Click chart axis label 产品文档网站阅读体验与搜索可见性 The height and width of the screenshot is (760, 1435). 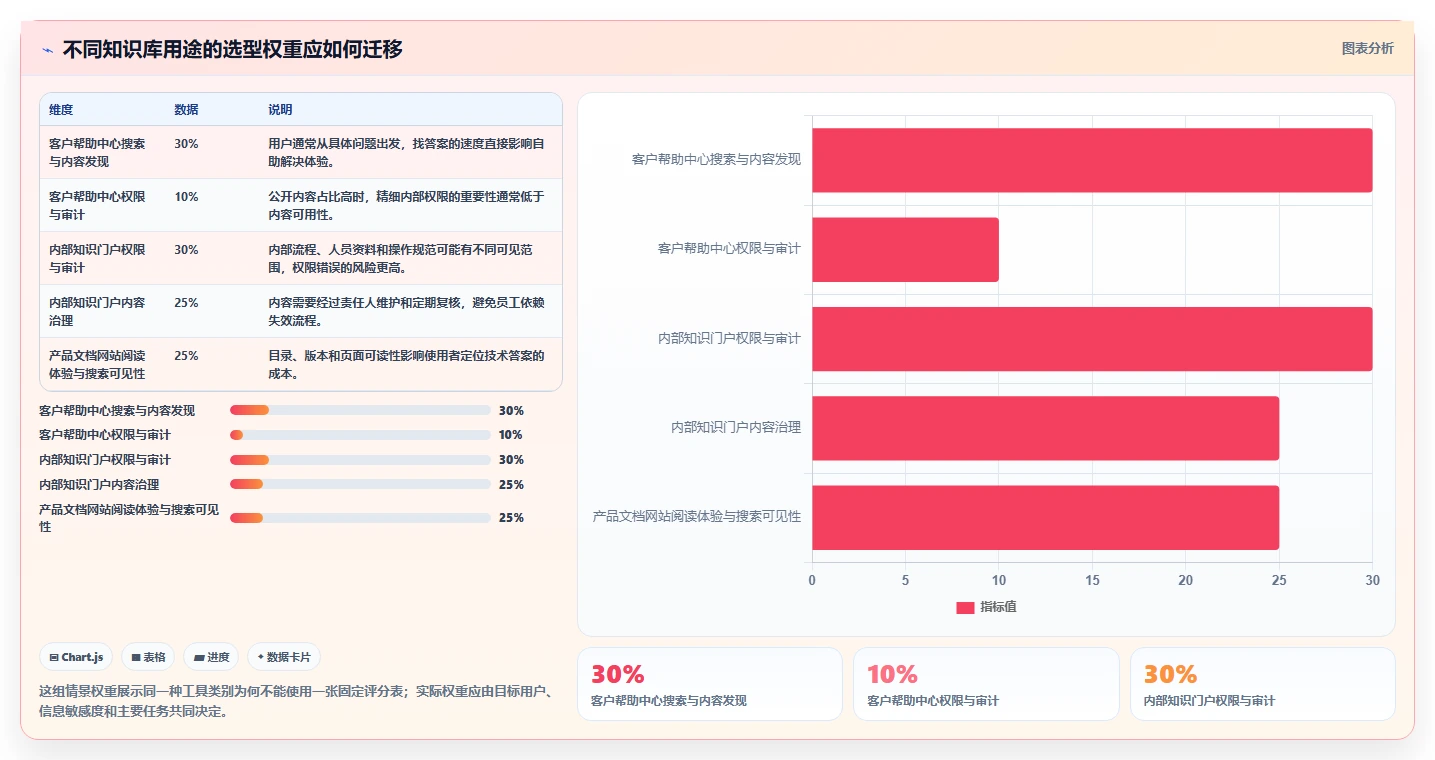tap(697, 517)
